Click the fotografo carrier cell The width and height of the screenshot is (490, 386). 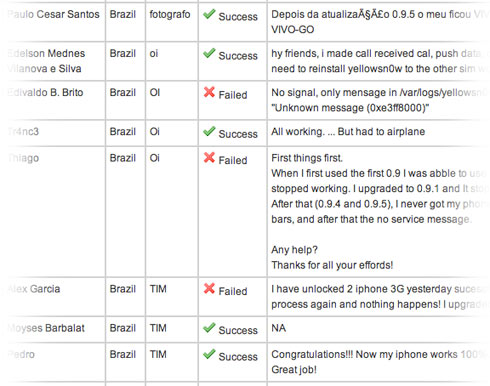click(x=170, y=15)
